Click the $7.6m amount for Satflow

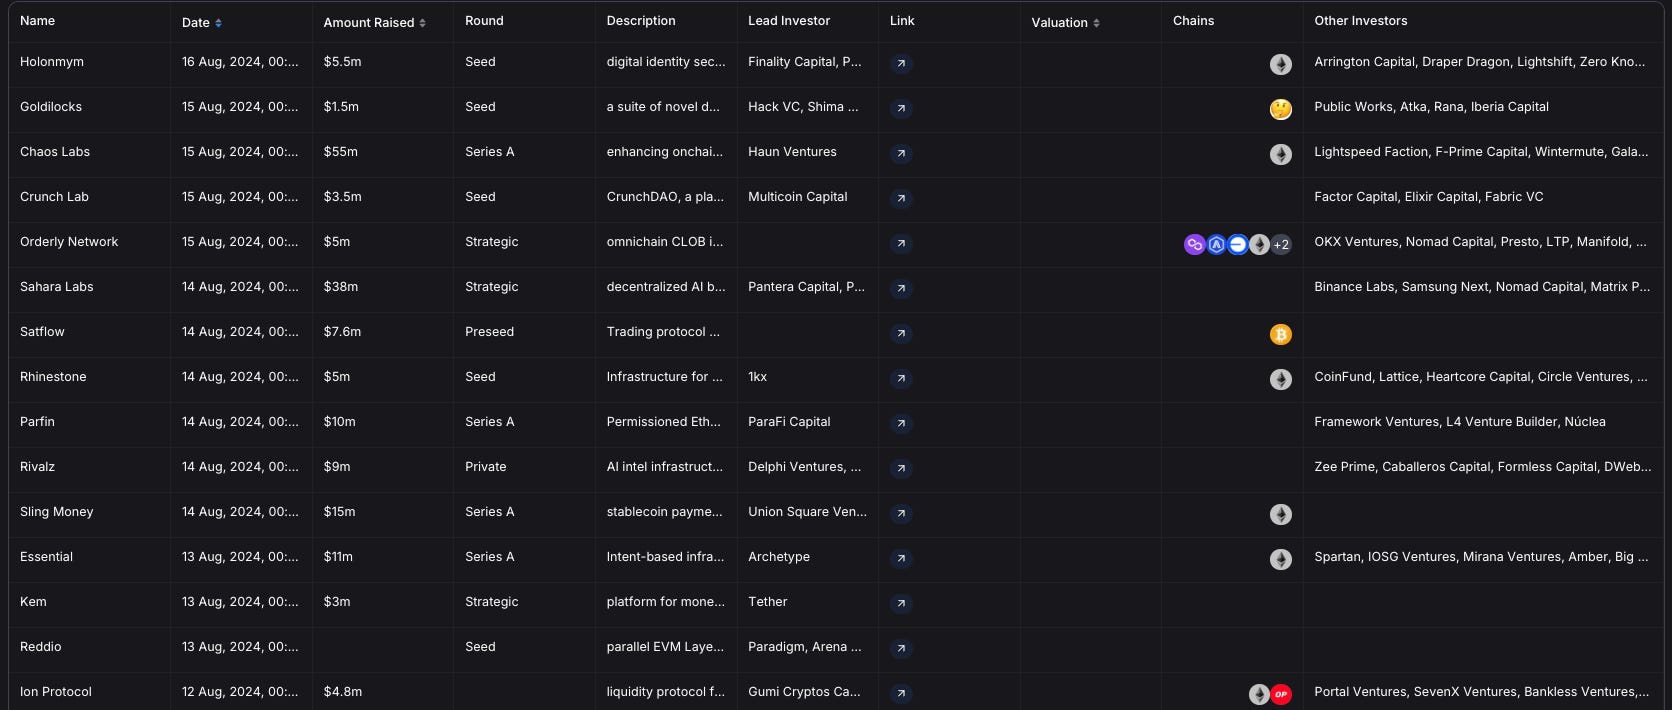343,332
